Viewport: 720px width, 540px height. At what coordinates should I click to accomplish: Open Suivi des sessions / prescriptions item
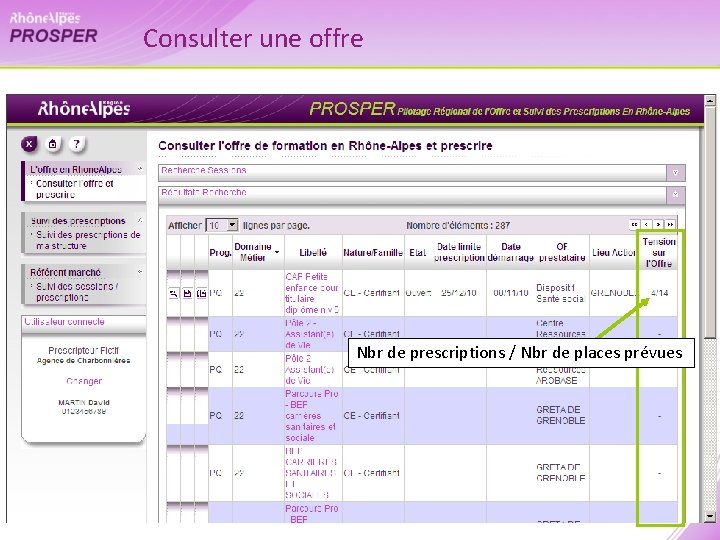pyautogui.click(x=77, y=292)
